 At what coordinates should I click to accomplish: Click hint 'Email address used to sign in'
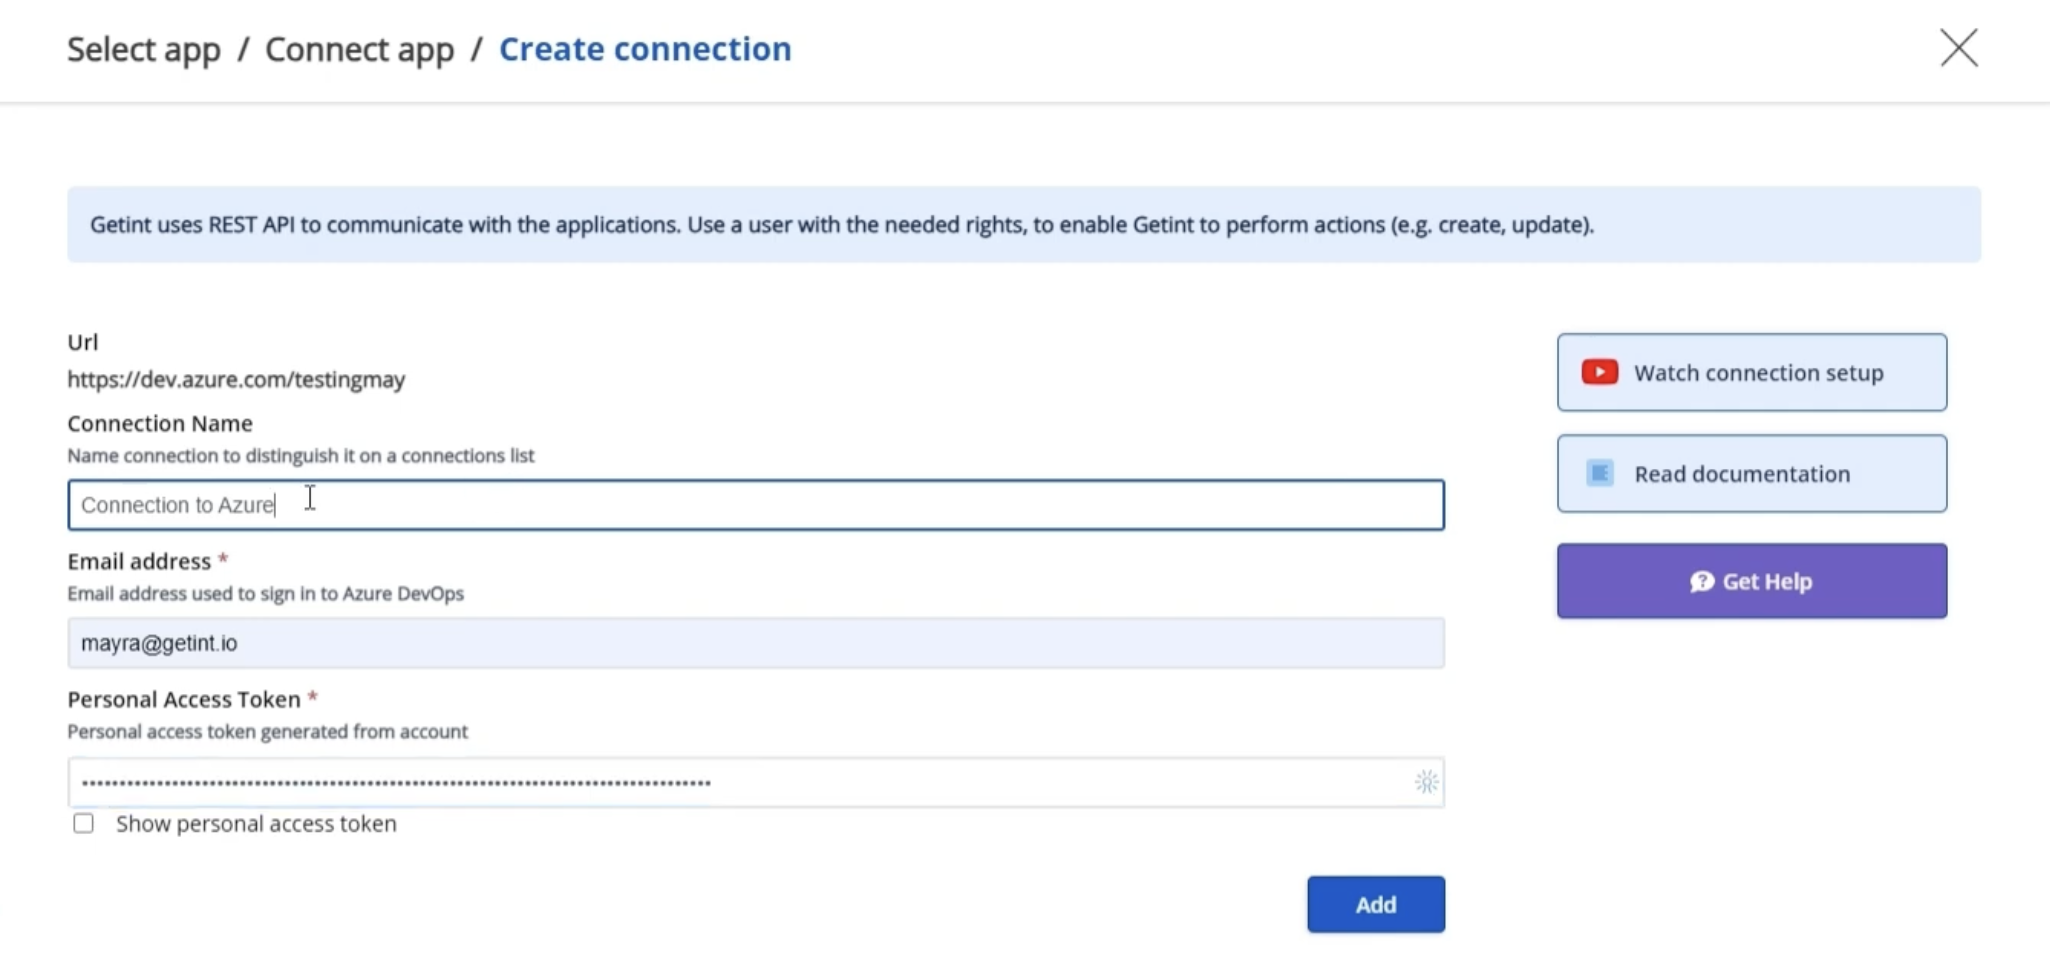point(265,593)
